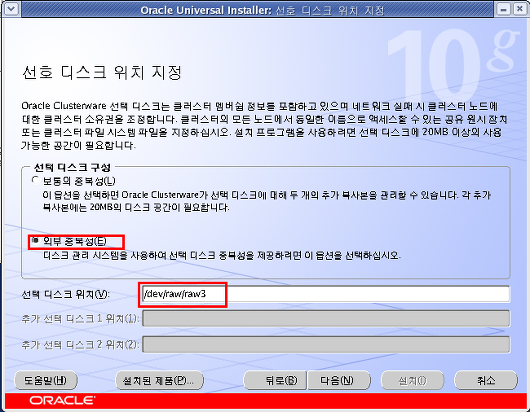Click the ORACLE logo in red footer
Viewport: 530px width, 412px height.
(x=62, y=401)
